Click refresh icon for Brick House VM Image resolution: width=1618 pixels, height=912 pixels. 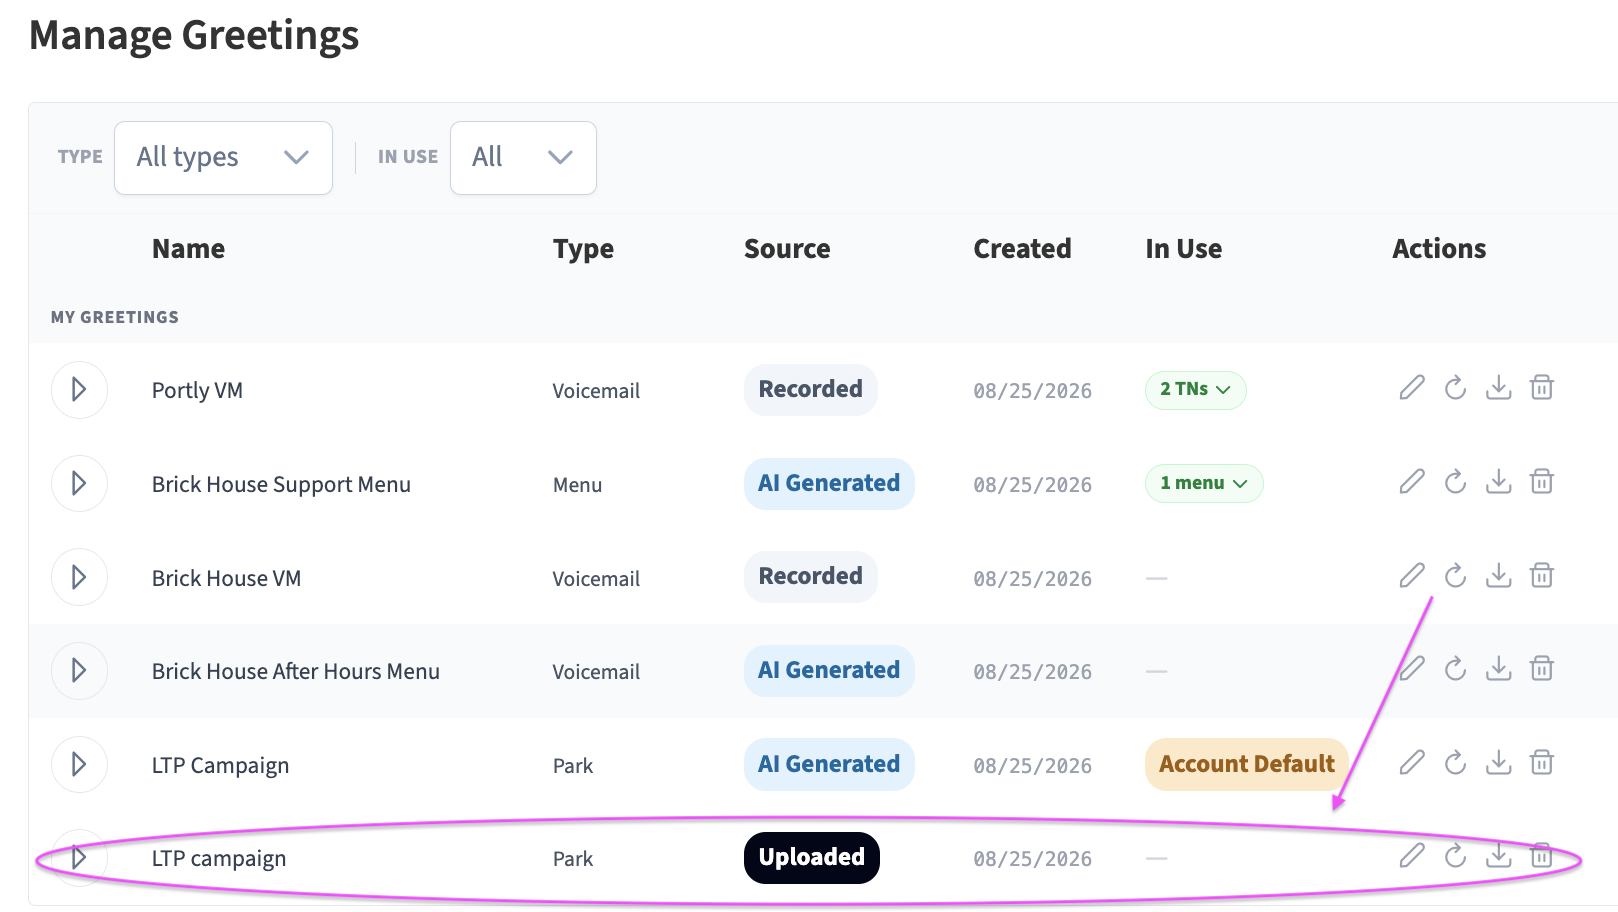[1455, 575]
